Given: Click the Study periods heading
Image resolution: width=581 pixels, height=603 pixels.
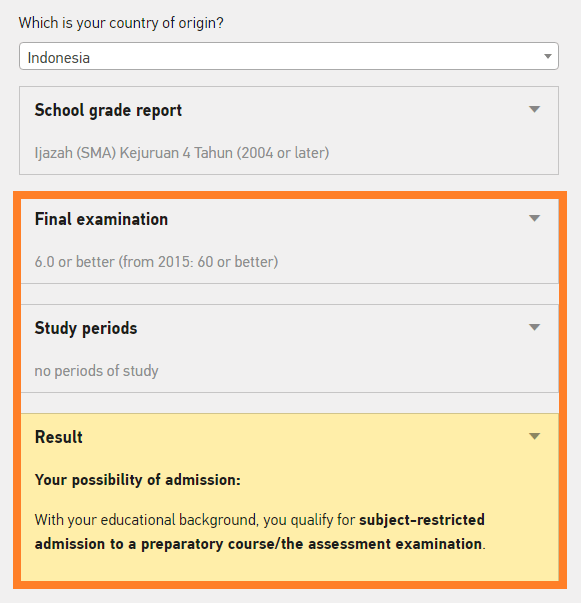Looking at the screenshot, I should (86, 328).
